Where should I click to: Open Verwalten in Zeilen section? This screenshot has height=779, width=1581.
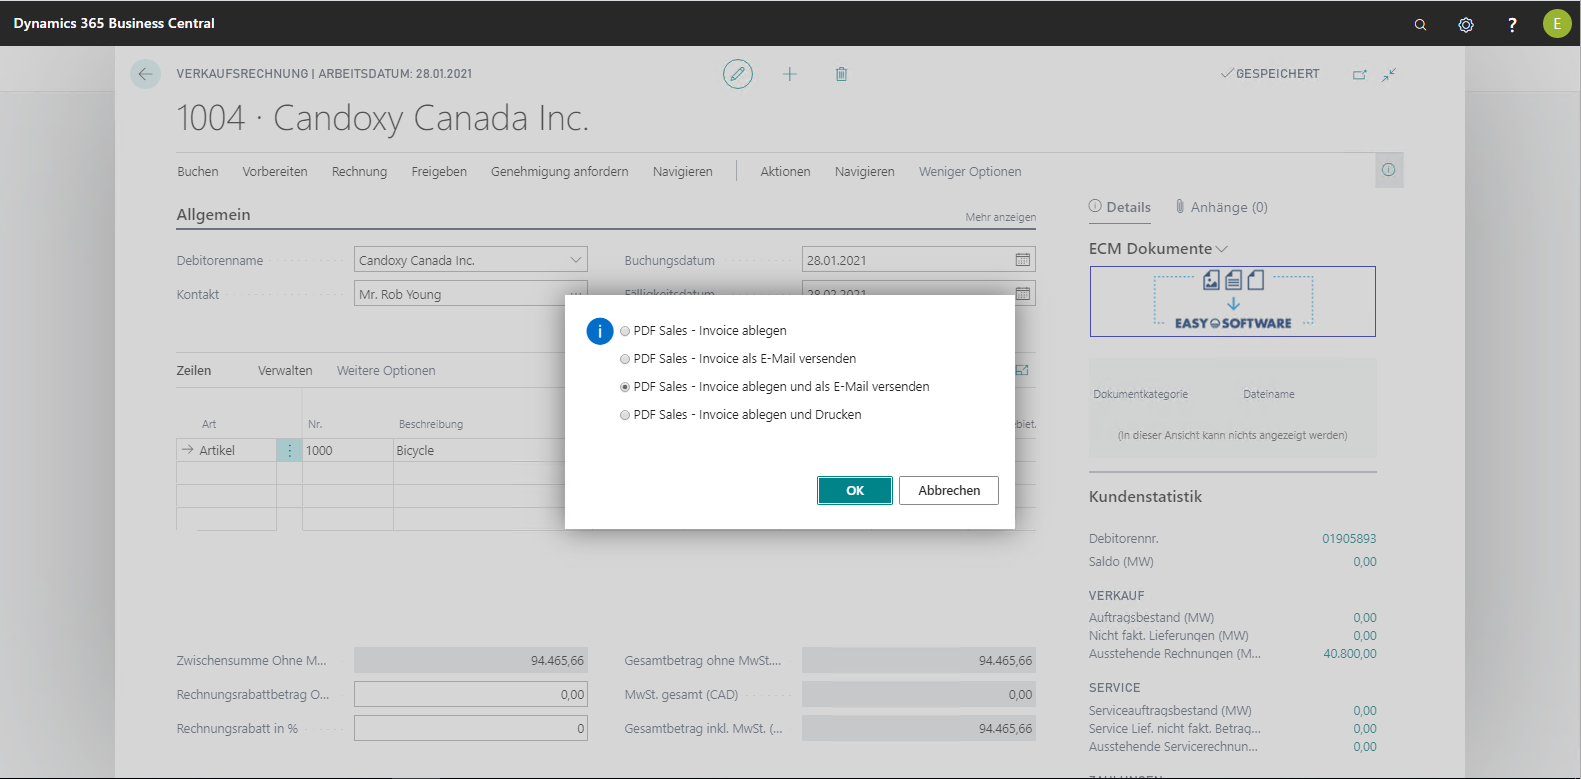pos(285,371)
